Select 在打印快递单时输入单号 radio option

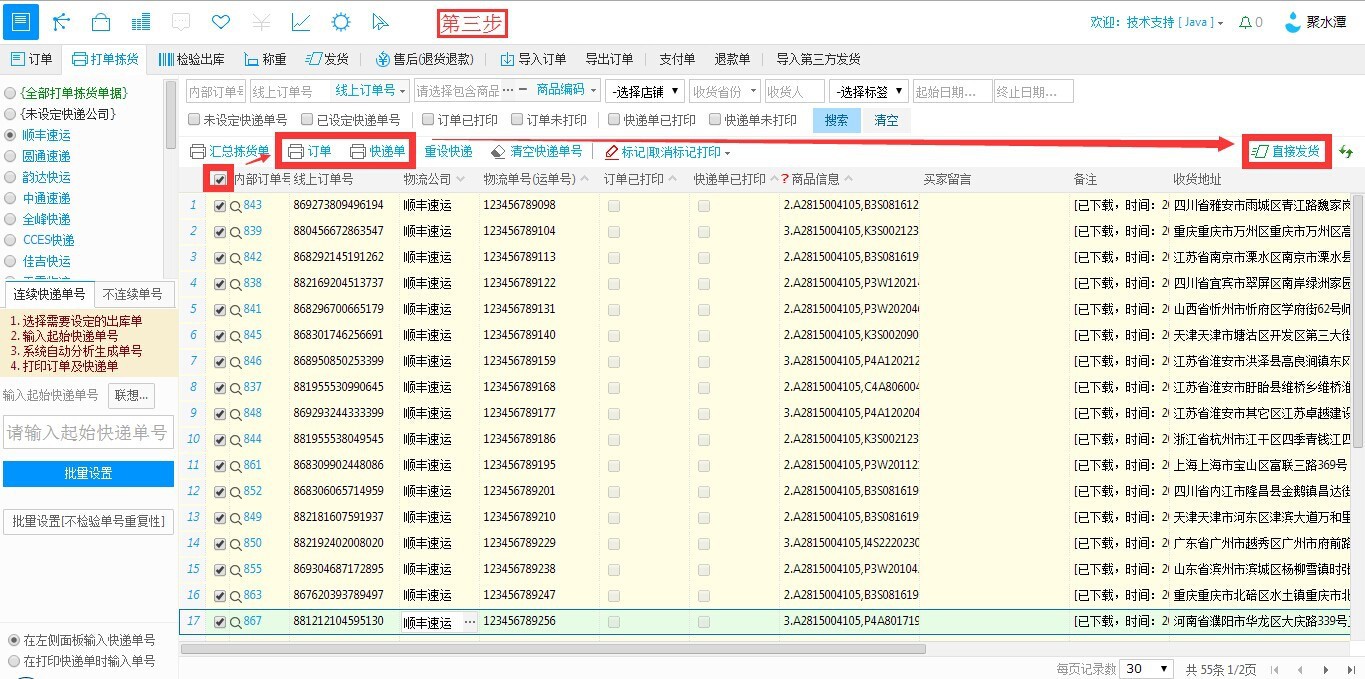coord(13,661)
